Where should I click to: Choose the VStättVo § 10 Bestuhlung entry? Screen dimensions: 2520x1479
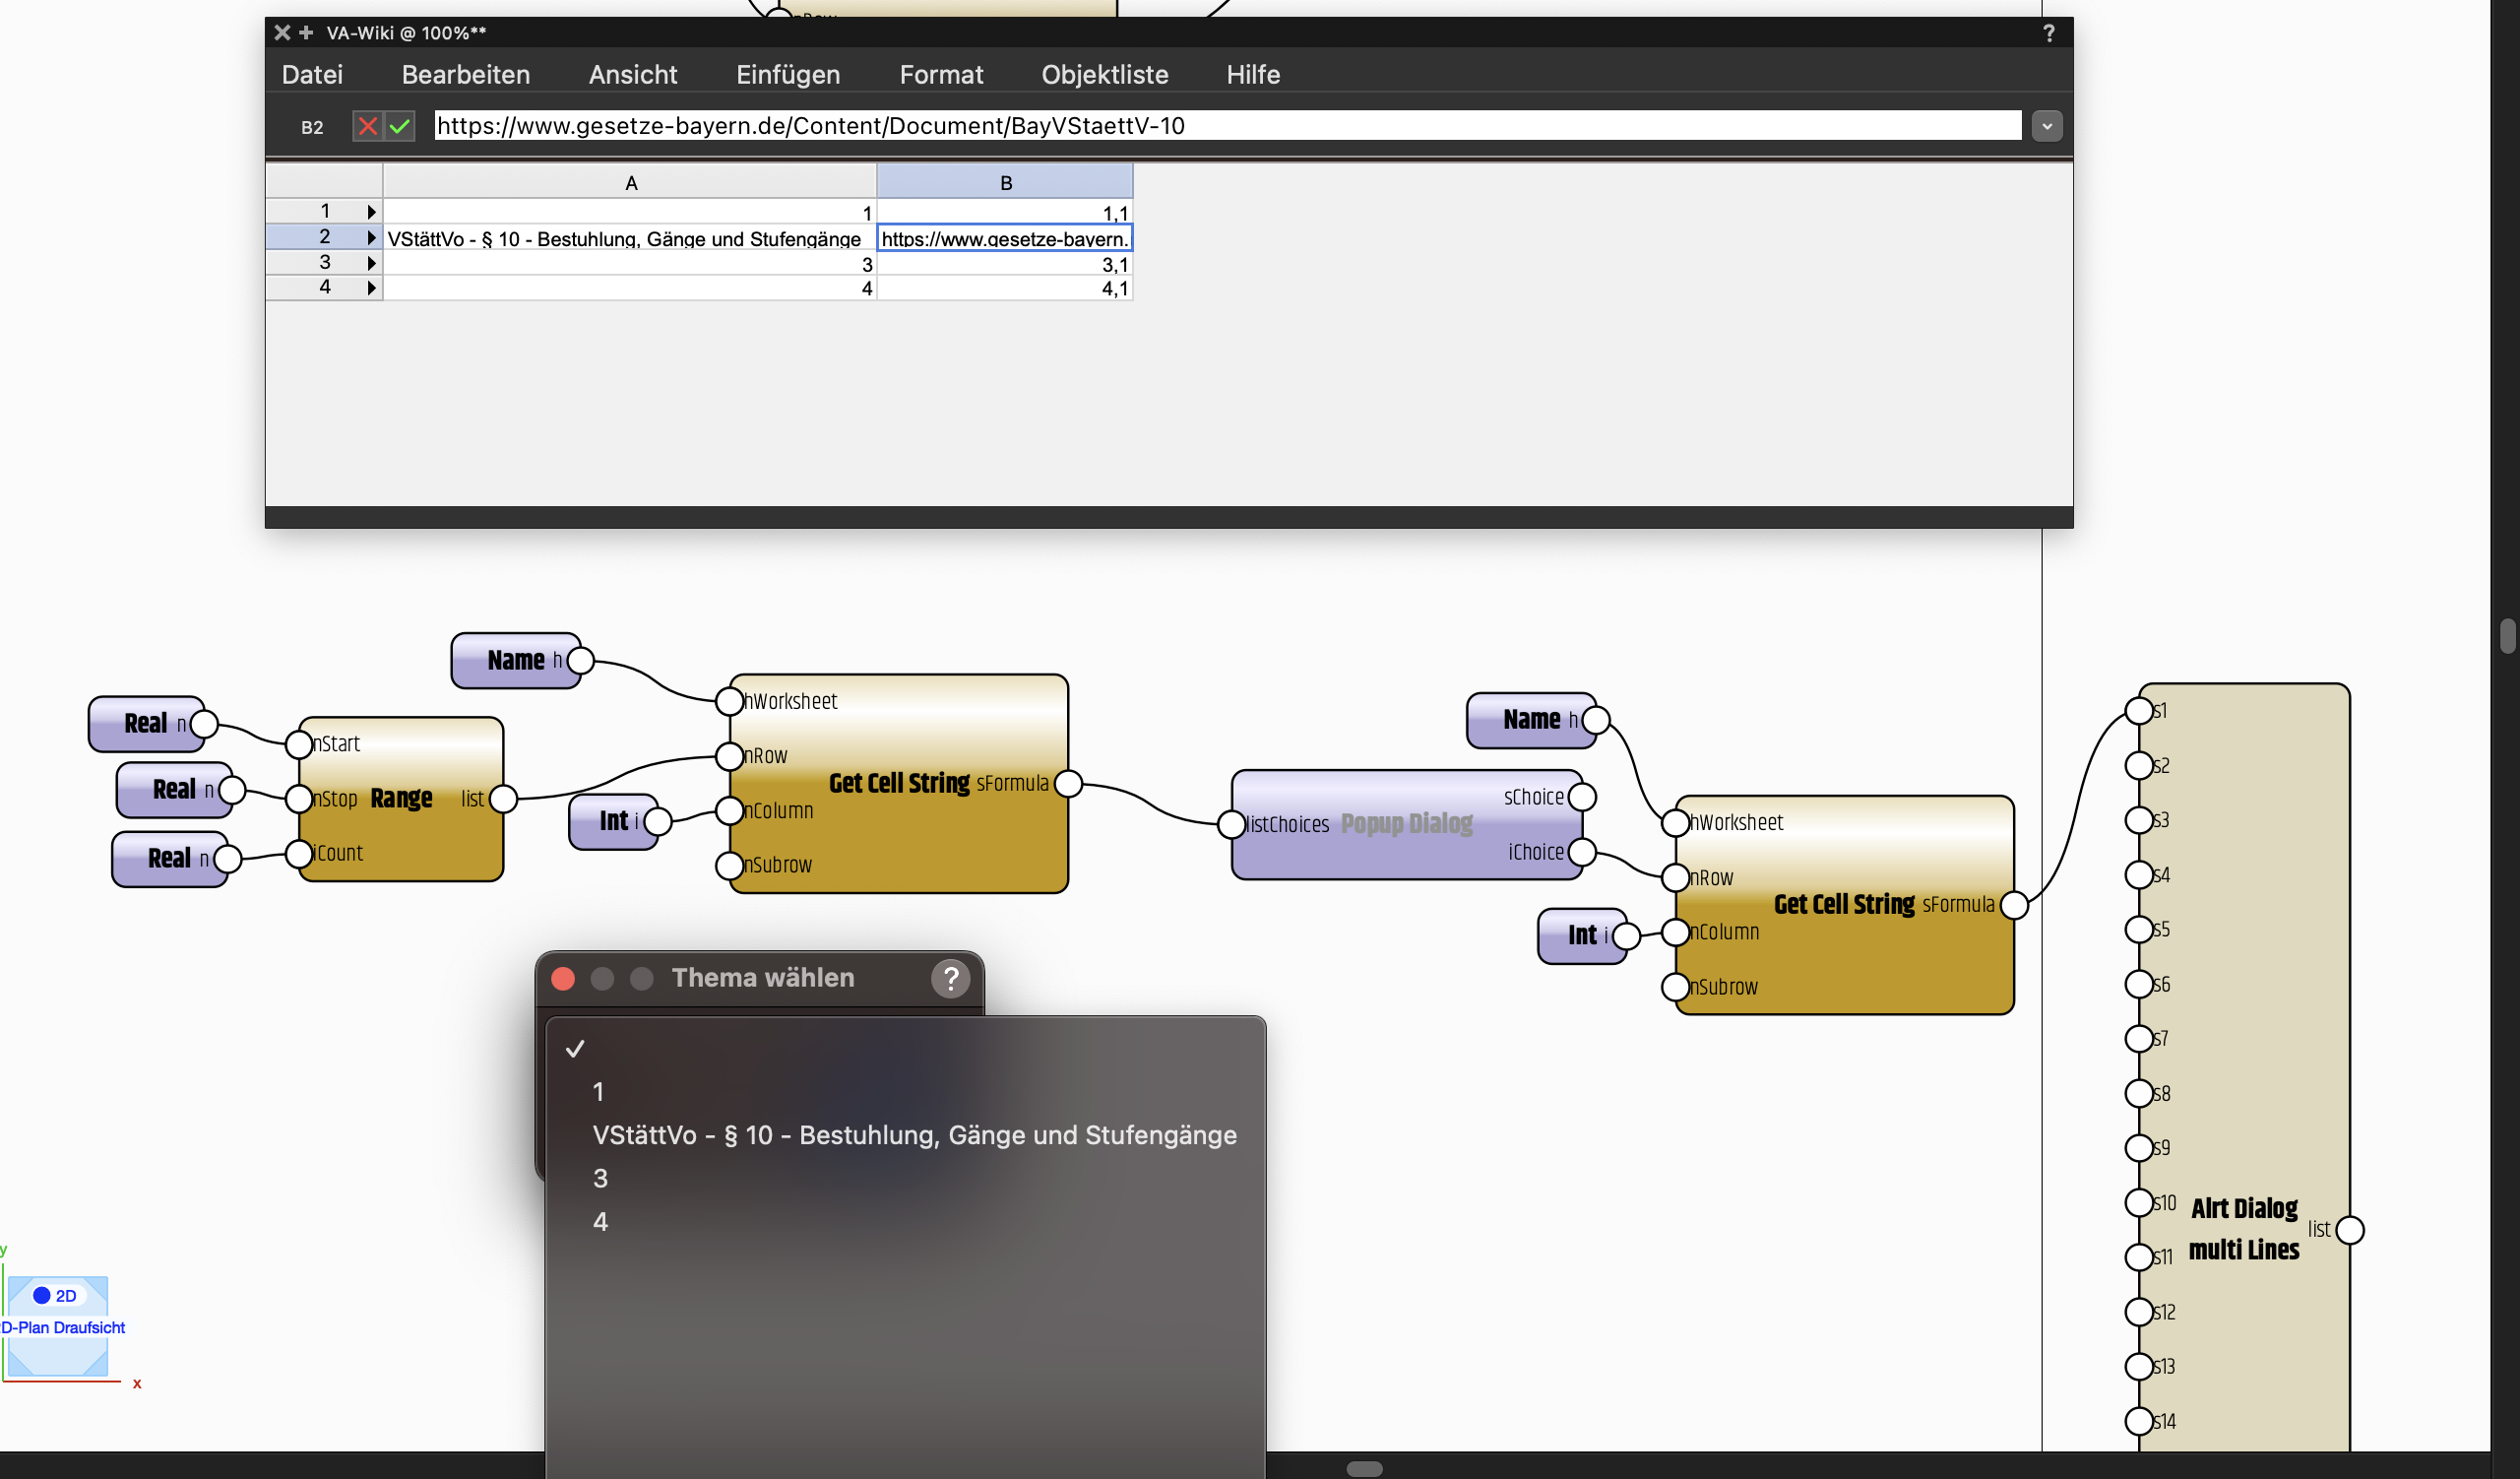(x=913, y=1135)
